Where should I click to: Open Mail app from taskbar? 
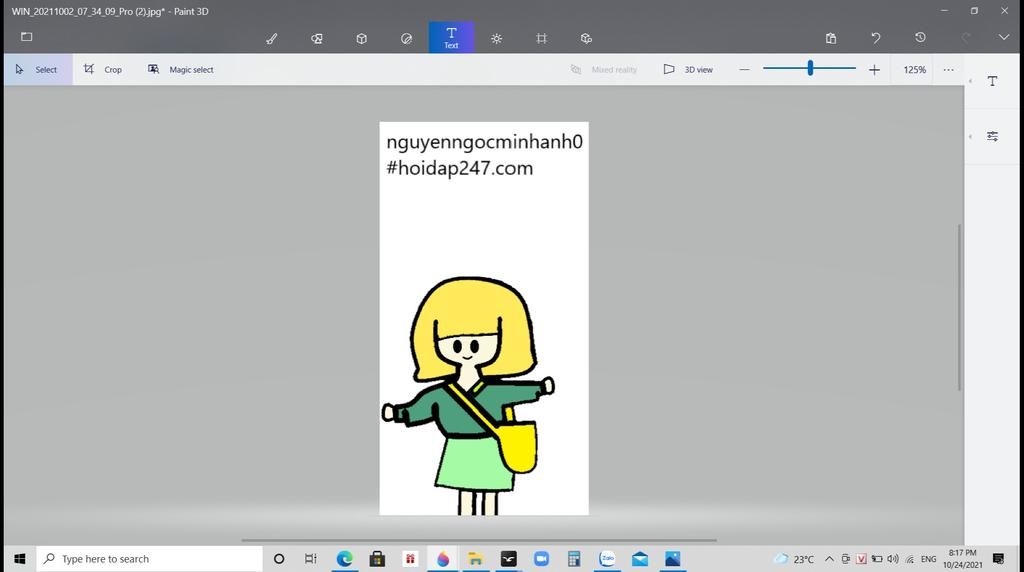(640, 559)
